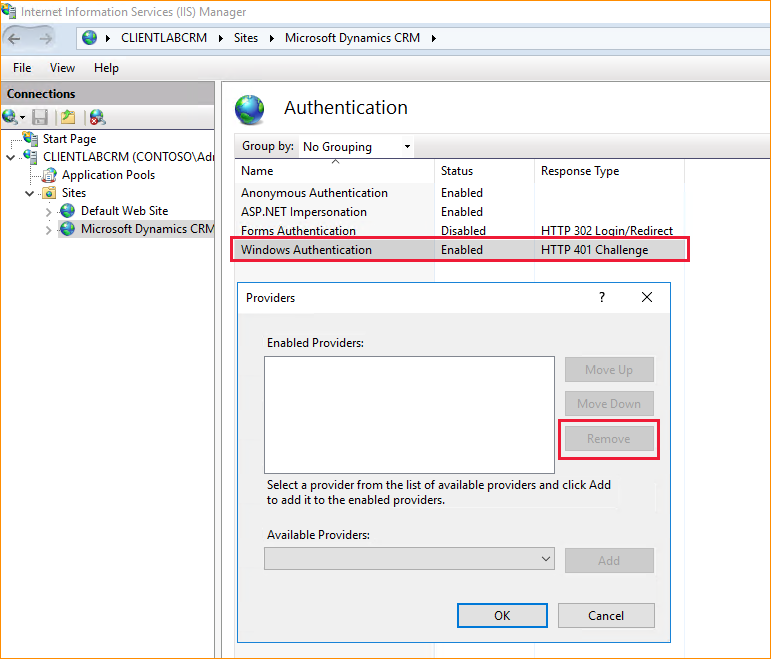This screenshot has width=771, height=659.
Task: Click the connect-to-server globe icon in Connections toolbar
Action: 9,117
